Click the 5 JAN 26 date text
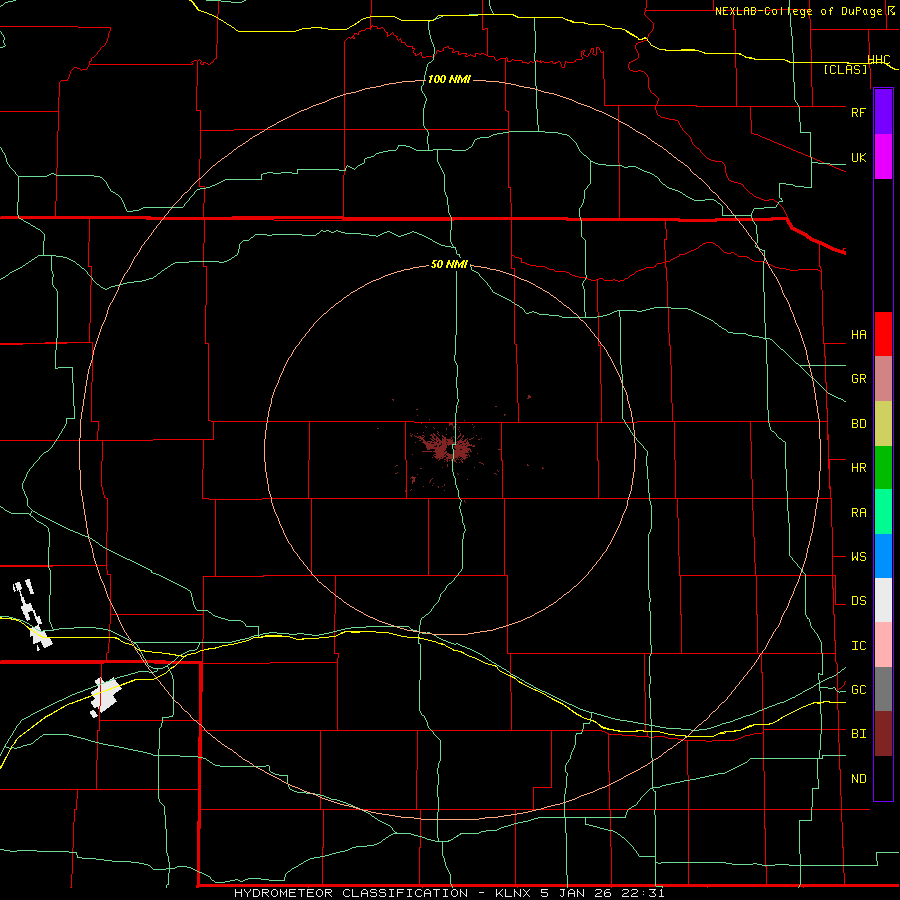Viewport: 900px width, 900px height. [x=576, y=893]
